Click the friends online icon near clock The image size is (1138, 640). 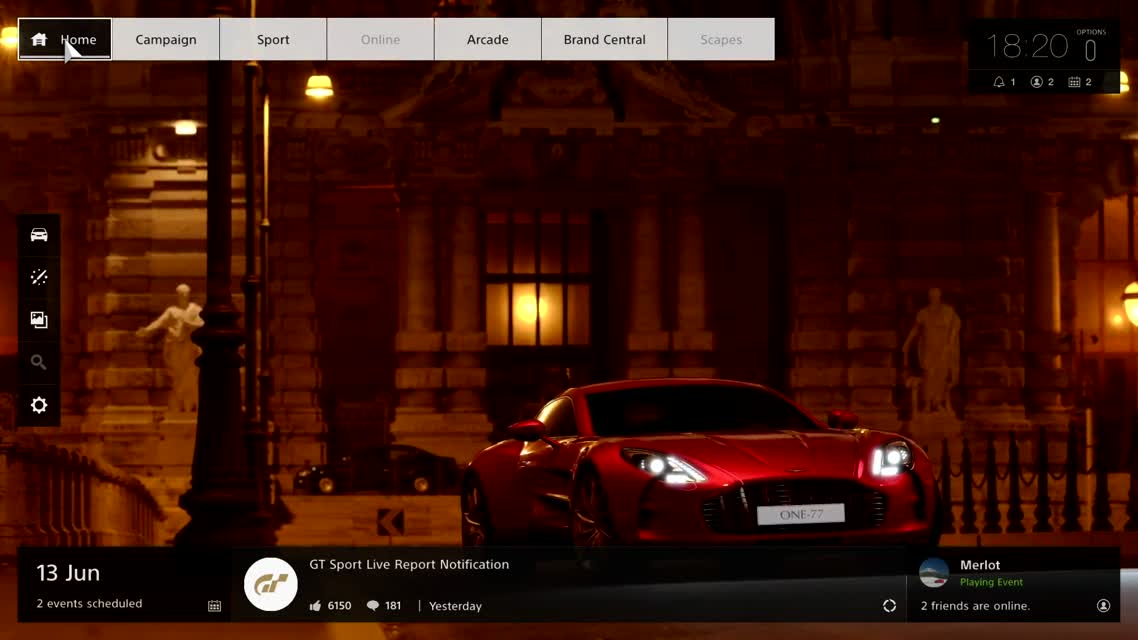pyautogui.click(x=1036, y=82)
